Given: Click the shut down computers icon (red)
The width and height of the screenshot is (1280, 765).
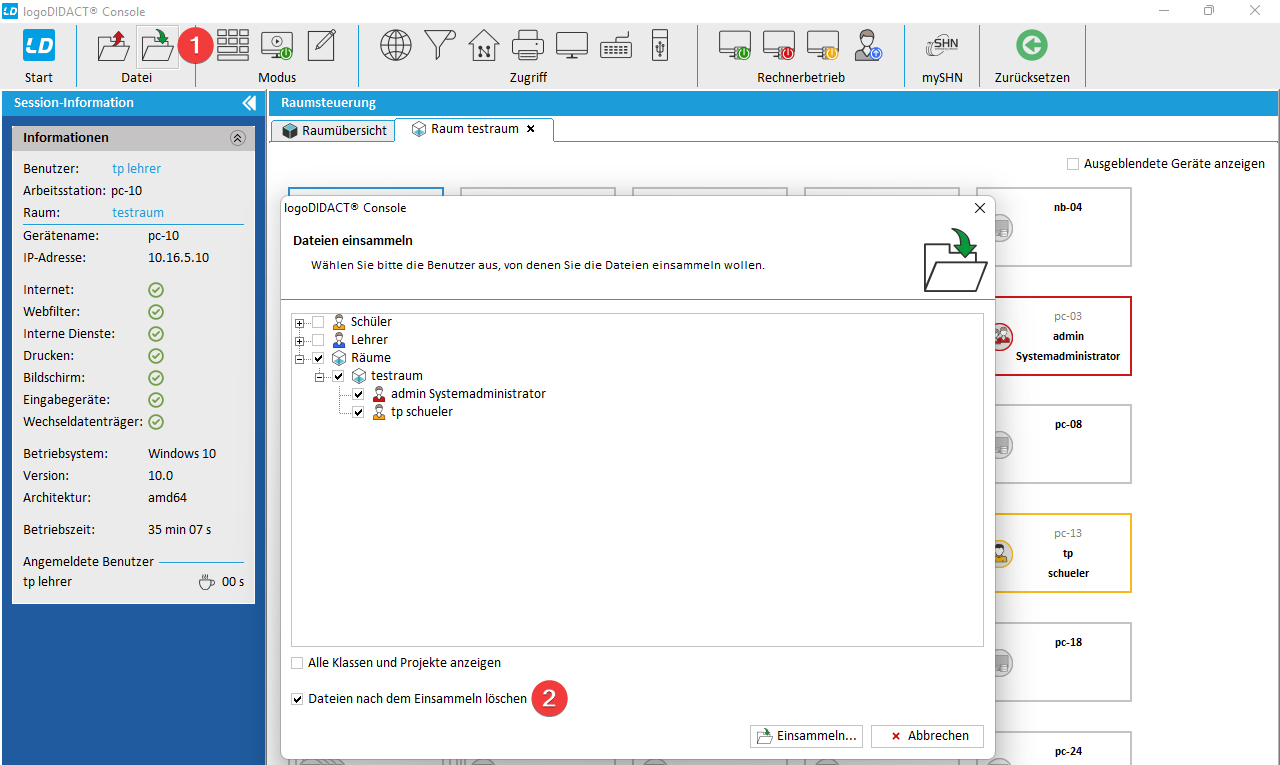Looking at the screenshot, I should [x=779, y=45].
